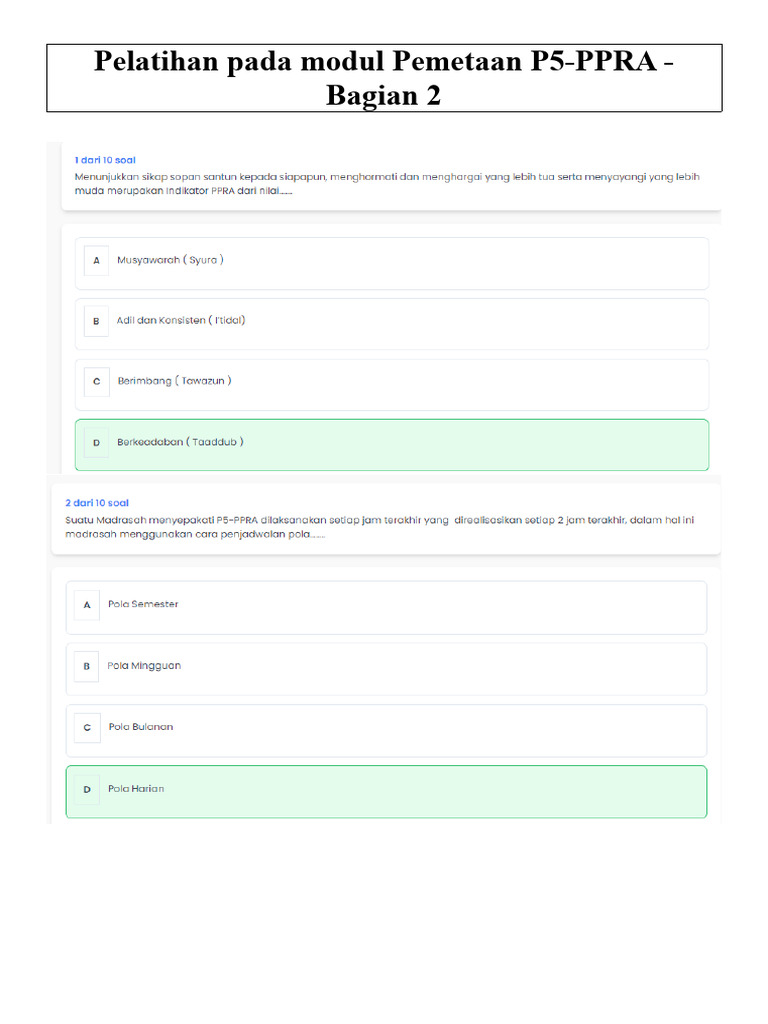768x1024 pixels.
Task: Click letter A badge beside Pola Semester
Action: coord(87,605)
